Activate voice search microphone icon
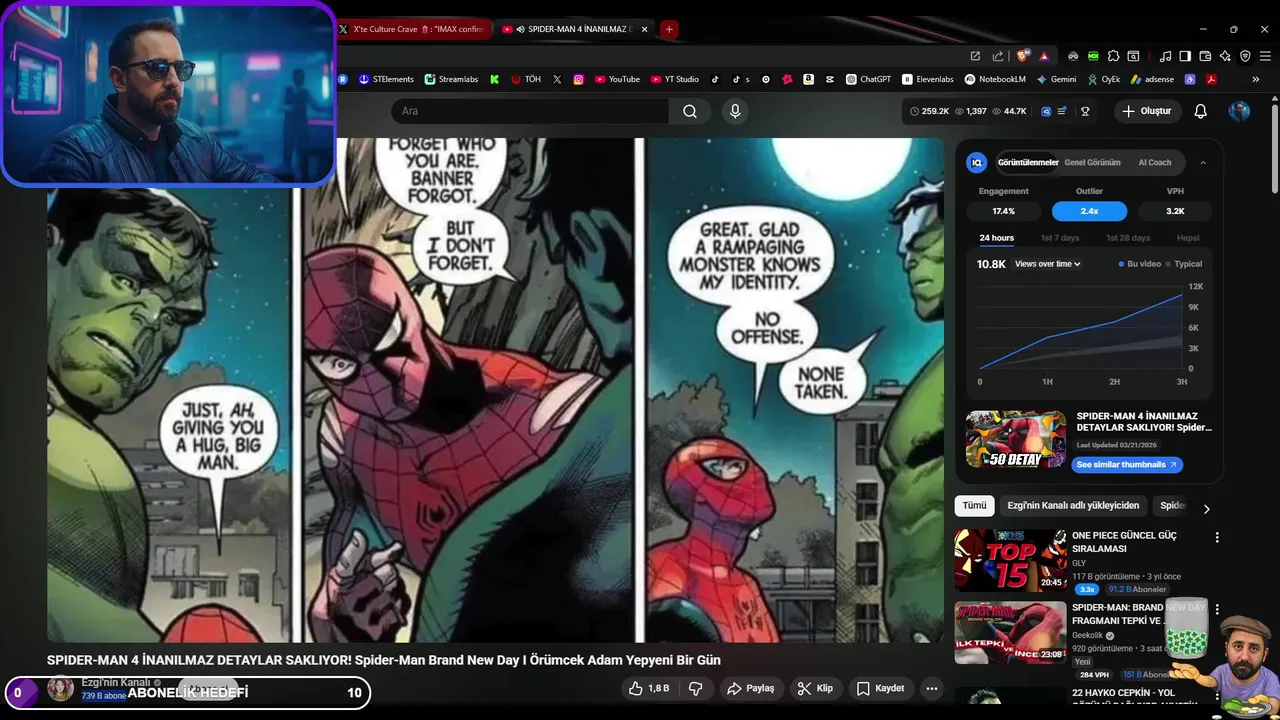Screen dimensions: 1280x720 [735, 111]
